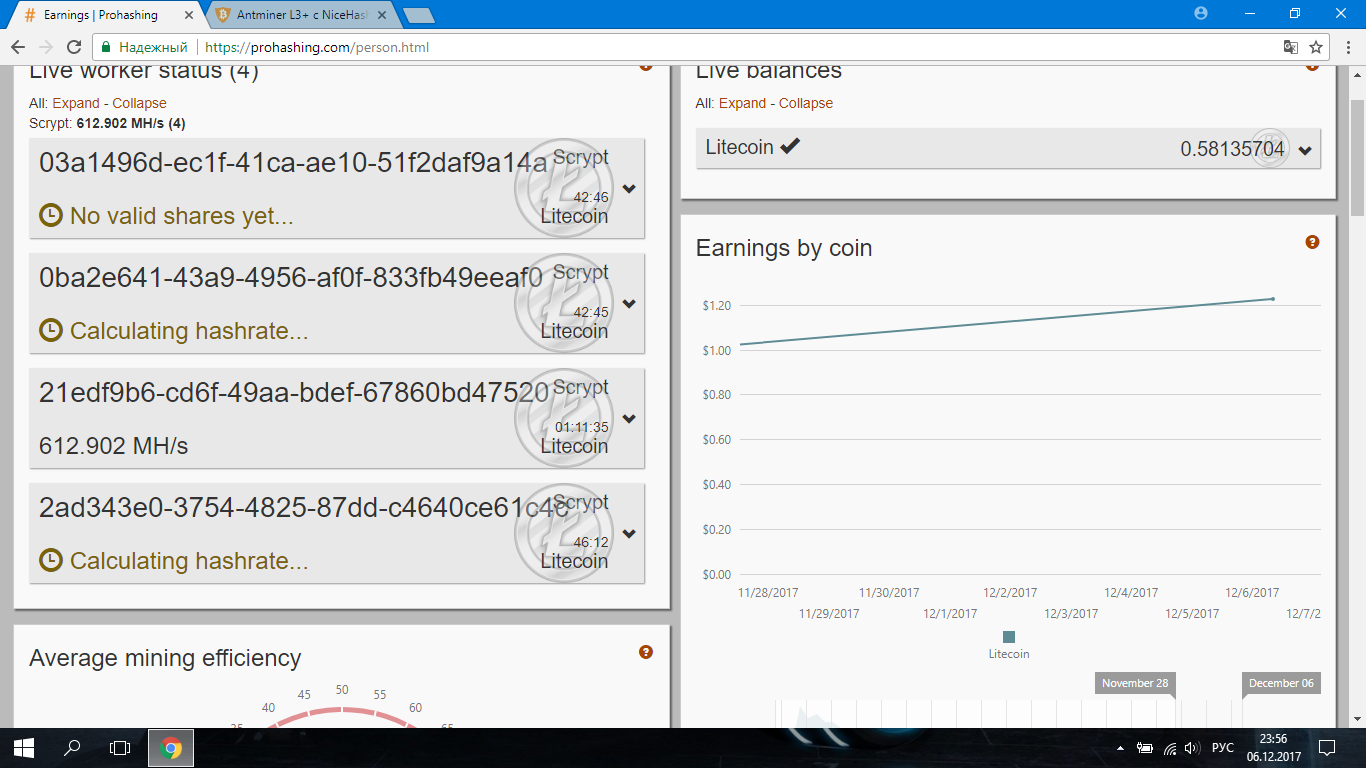Viewport: 1366px width, 768px height.
Task: Click Litecoin logo beside balance 0.58135704
Action: 1271,148
